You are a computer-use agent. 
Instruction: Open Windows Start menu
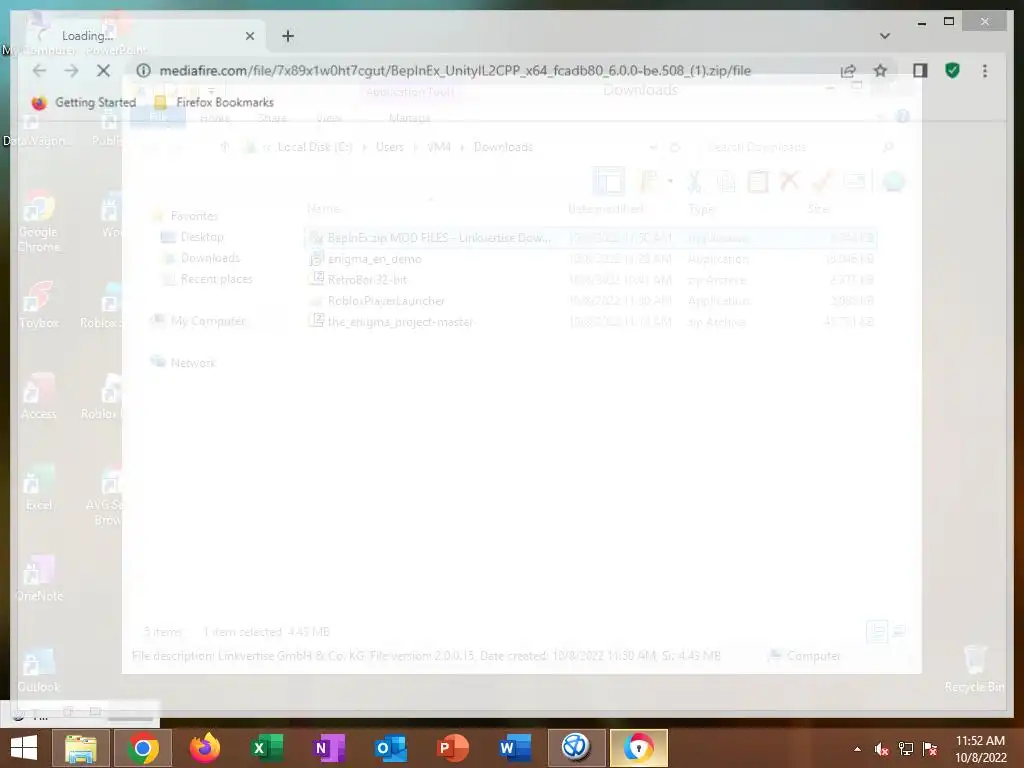pos(24,748)
